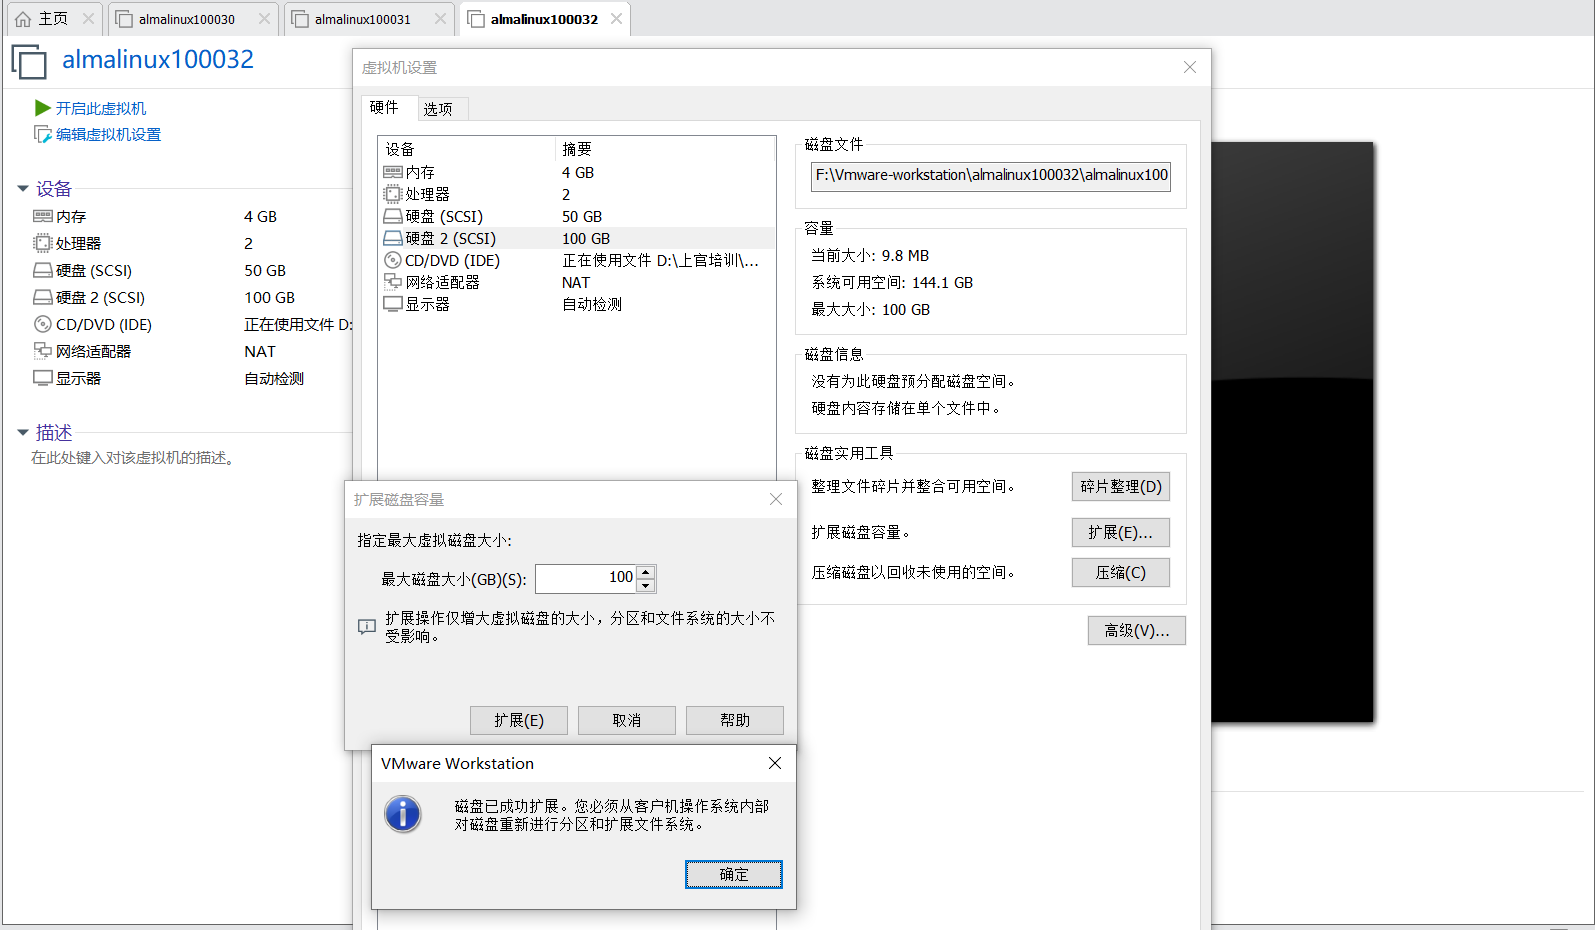Close the 扩展磁盘容量 dialog
This screenshot has width=1595, height=930.
click(x=776, y=499)
